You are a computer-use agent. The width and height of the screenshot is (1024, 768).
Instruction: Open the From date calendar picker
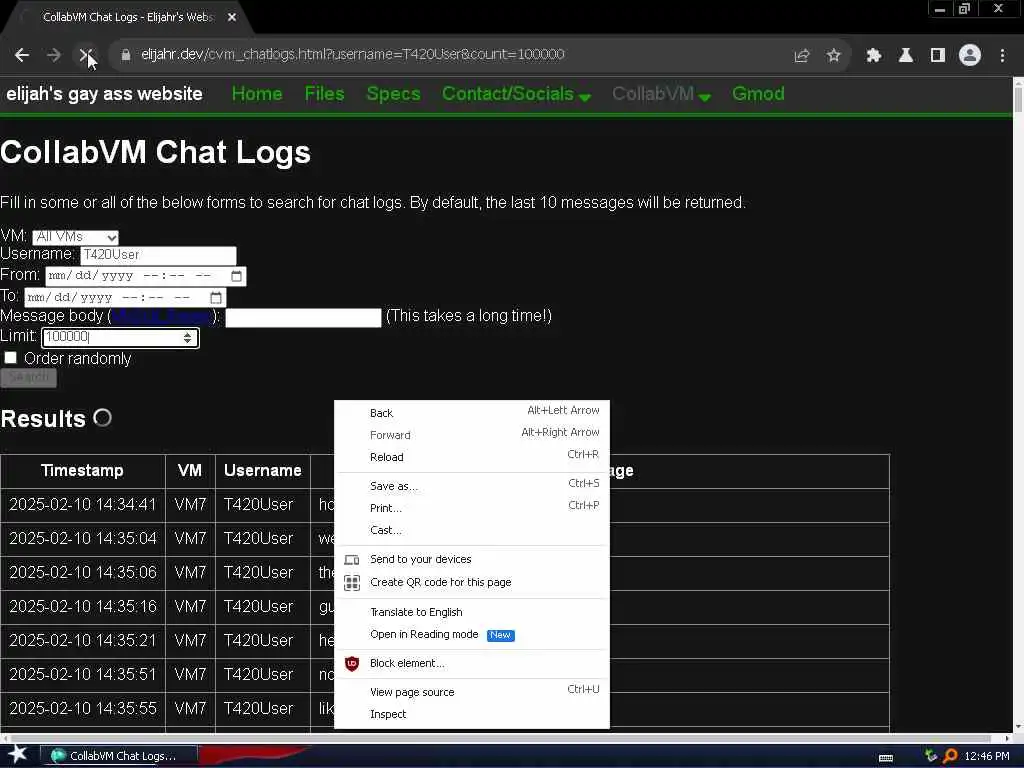click(x=236, y=276)
